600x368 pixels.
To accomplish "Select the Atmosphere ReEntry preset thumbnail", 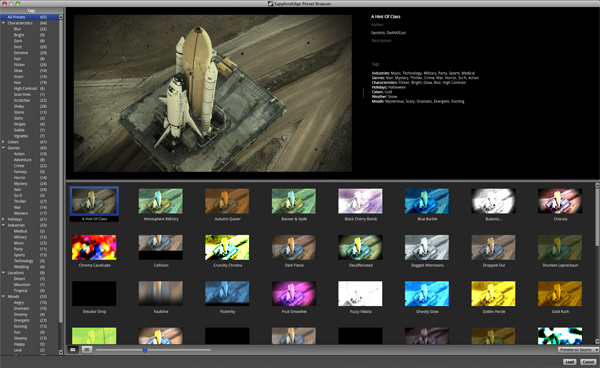I will (x=161, y=201).
